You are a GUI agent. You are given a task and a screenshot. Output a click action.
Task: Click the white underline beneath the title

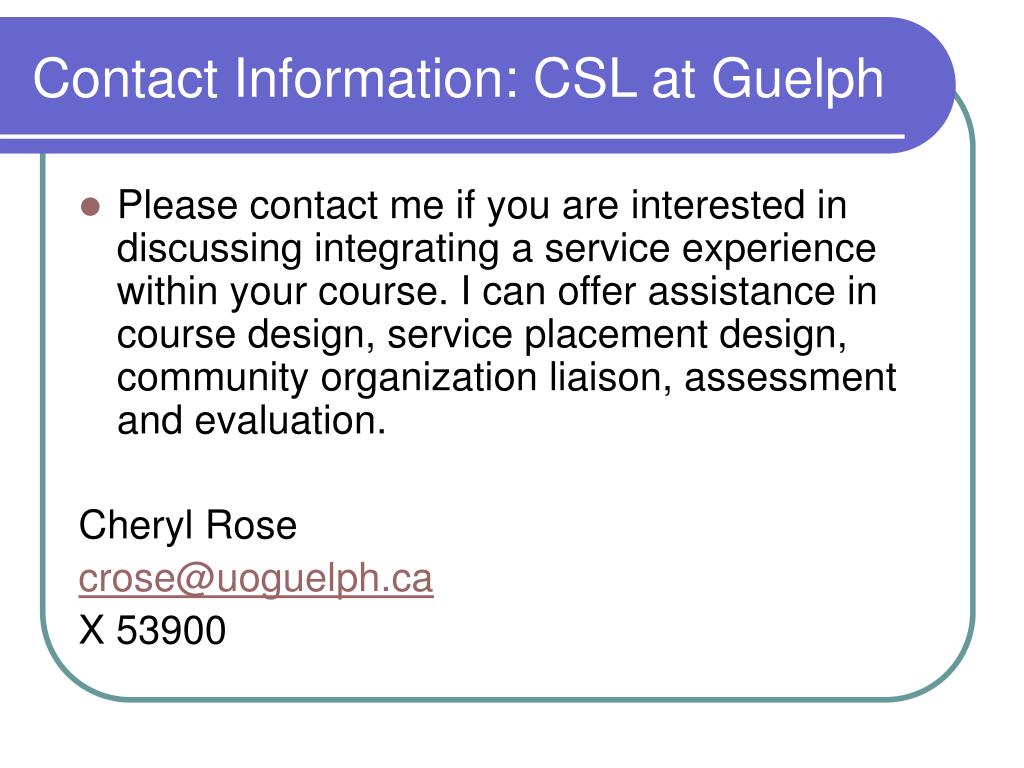pyautogui.click(x=452, y=136)
